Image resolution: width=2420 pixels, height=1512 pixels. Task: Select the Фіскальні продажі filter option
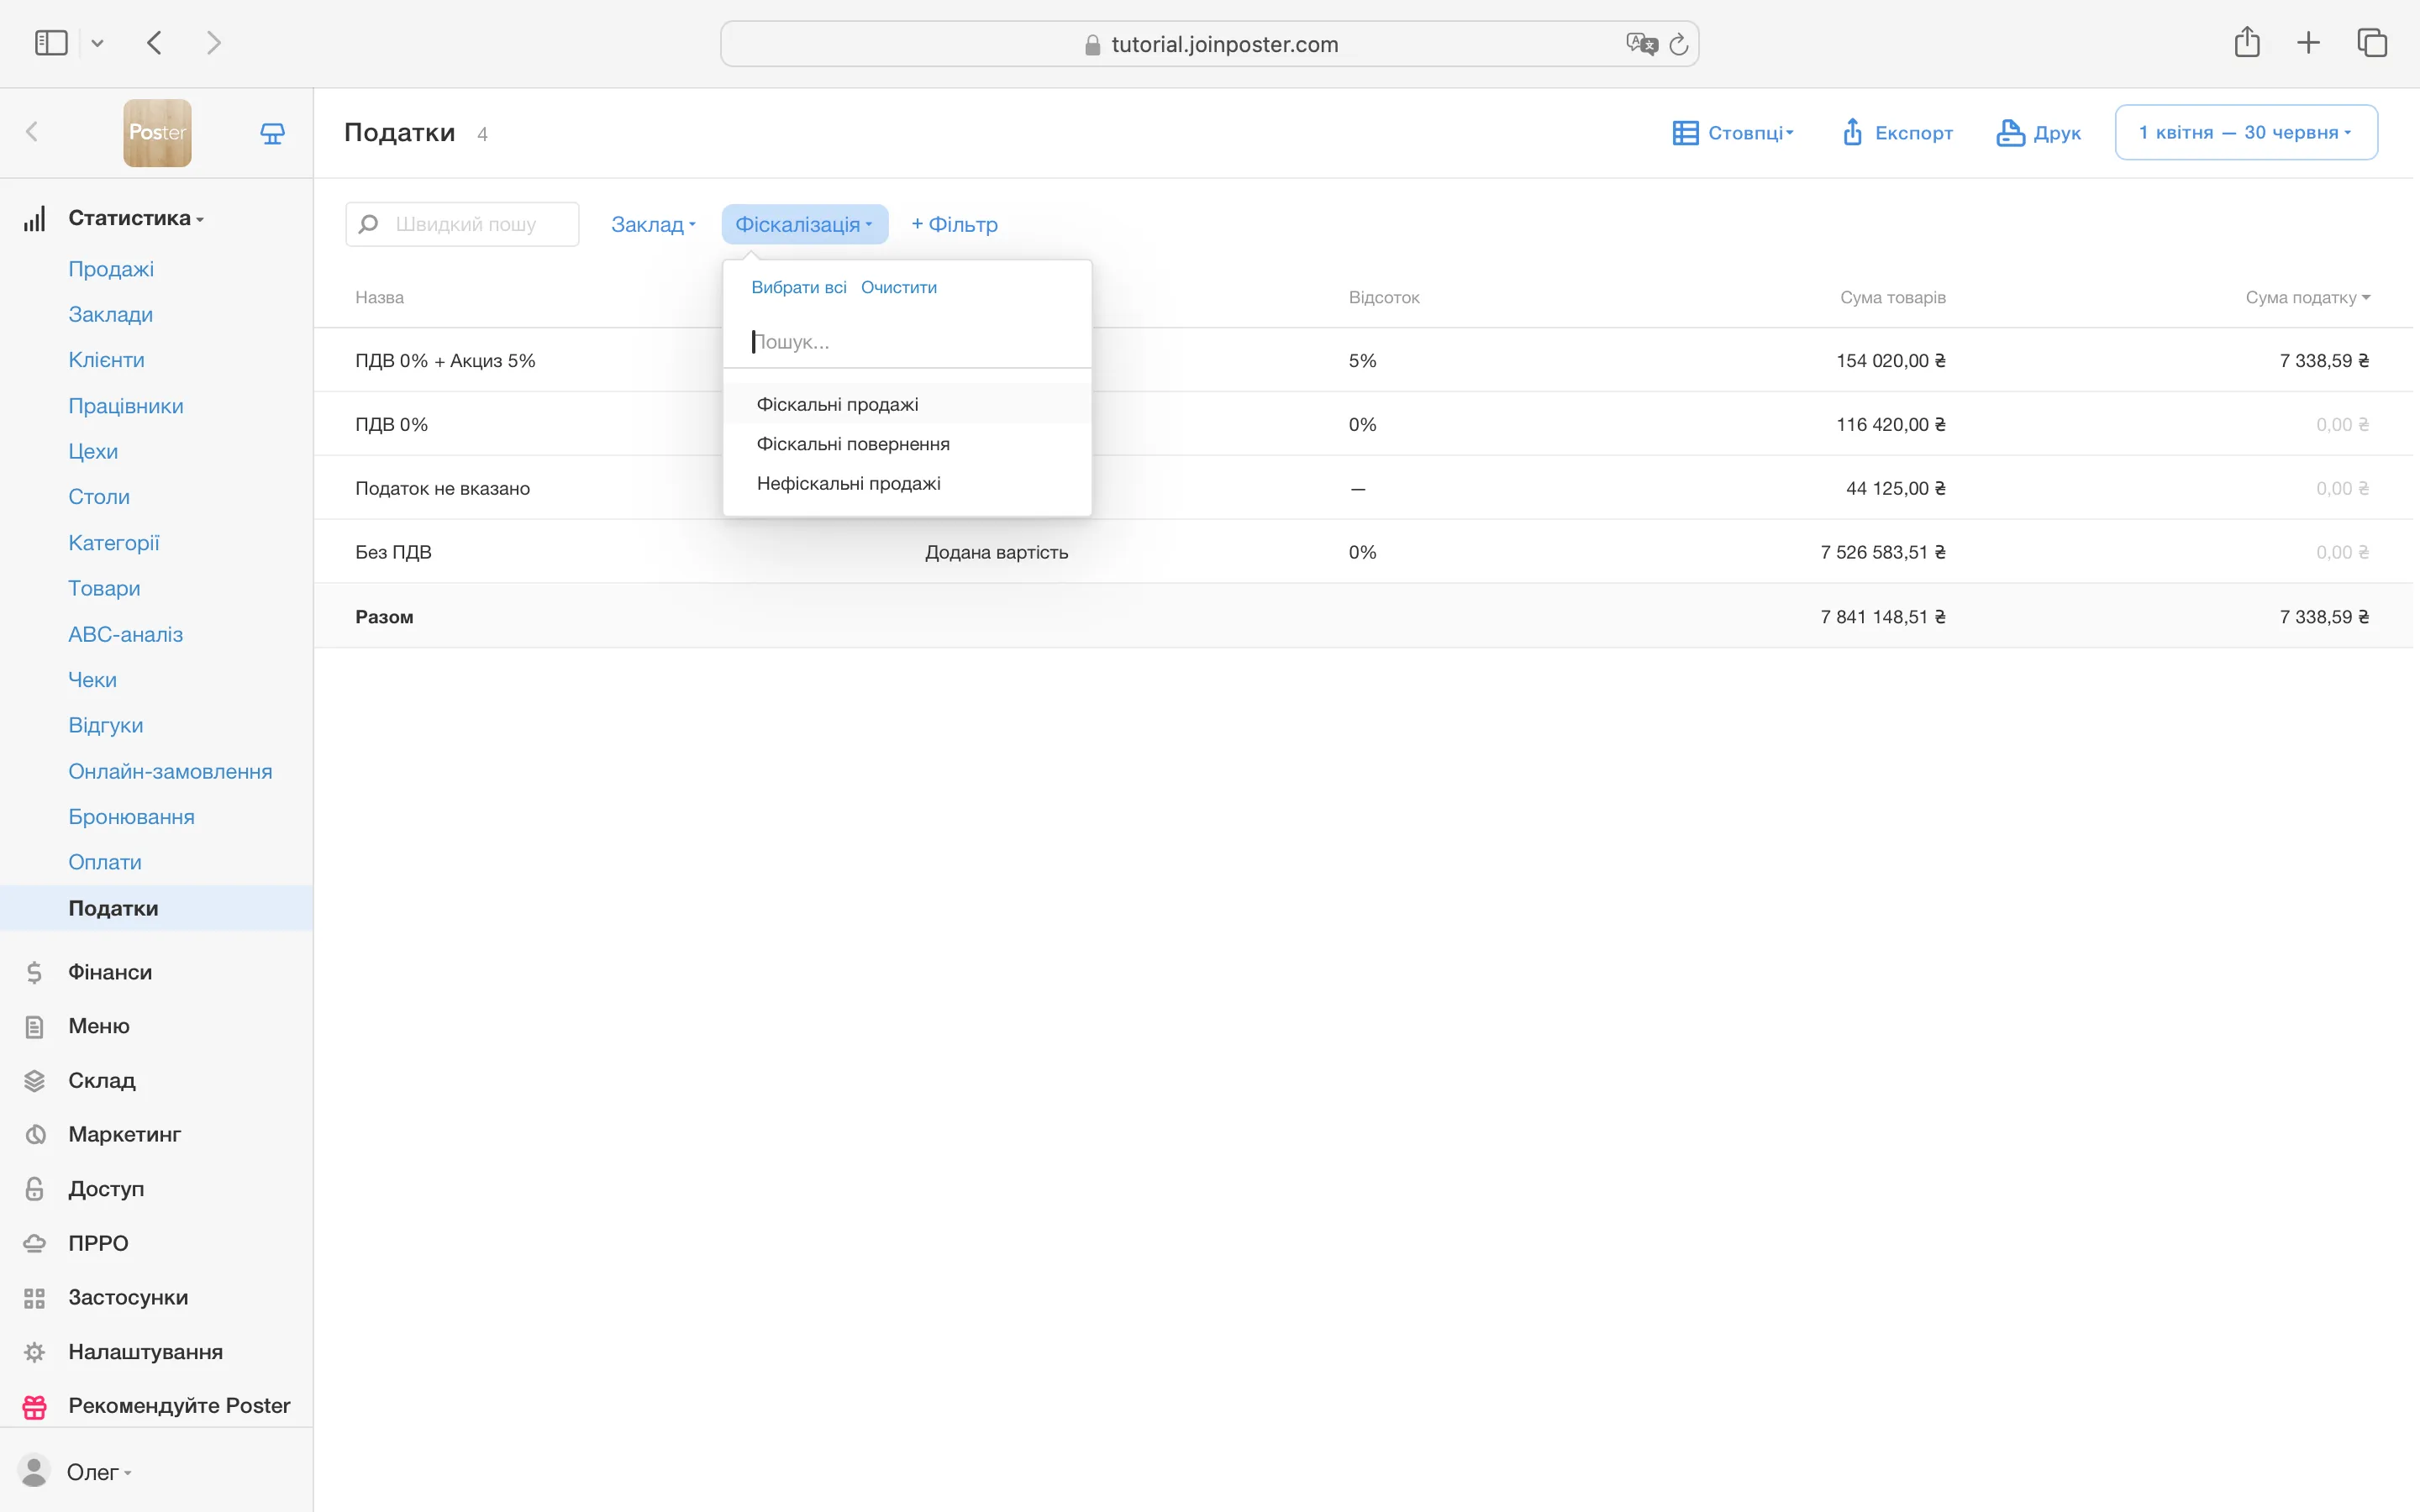[x=837, y=404]
